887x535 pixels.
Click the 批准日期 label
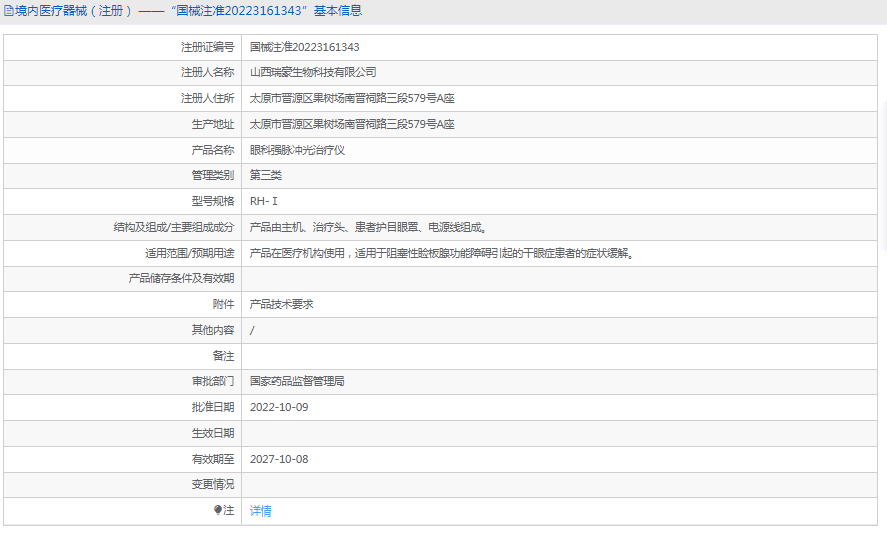(213, 407)
